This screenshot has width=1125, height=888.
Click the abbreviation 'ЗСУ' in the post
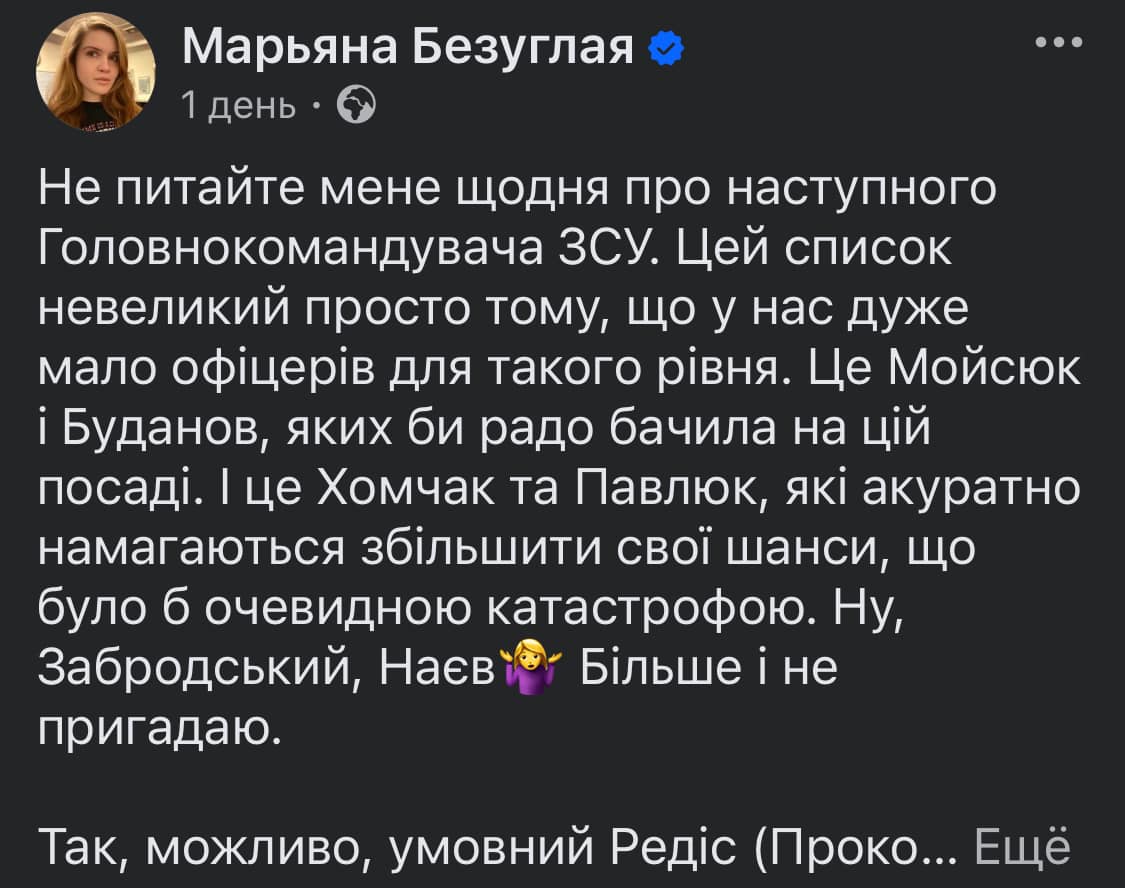coord(607,249)
